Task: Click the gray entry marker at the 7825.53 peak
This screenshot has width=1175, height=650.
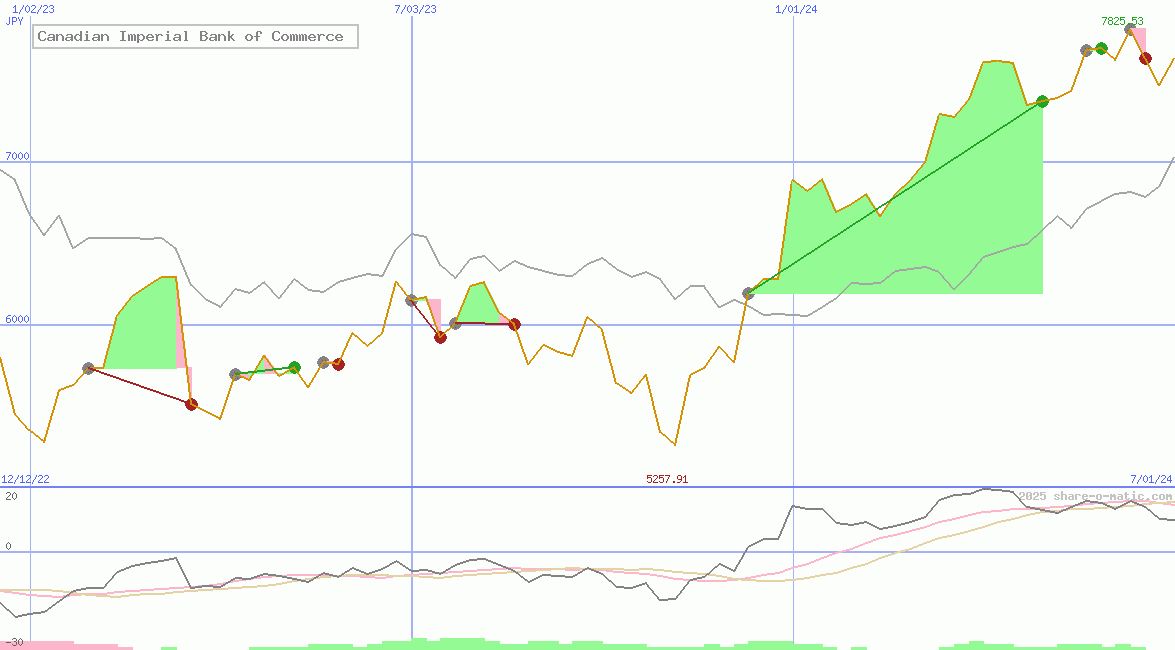Action: coord(1130,30)
